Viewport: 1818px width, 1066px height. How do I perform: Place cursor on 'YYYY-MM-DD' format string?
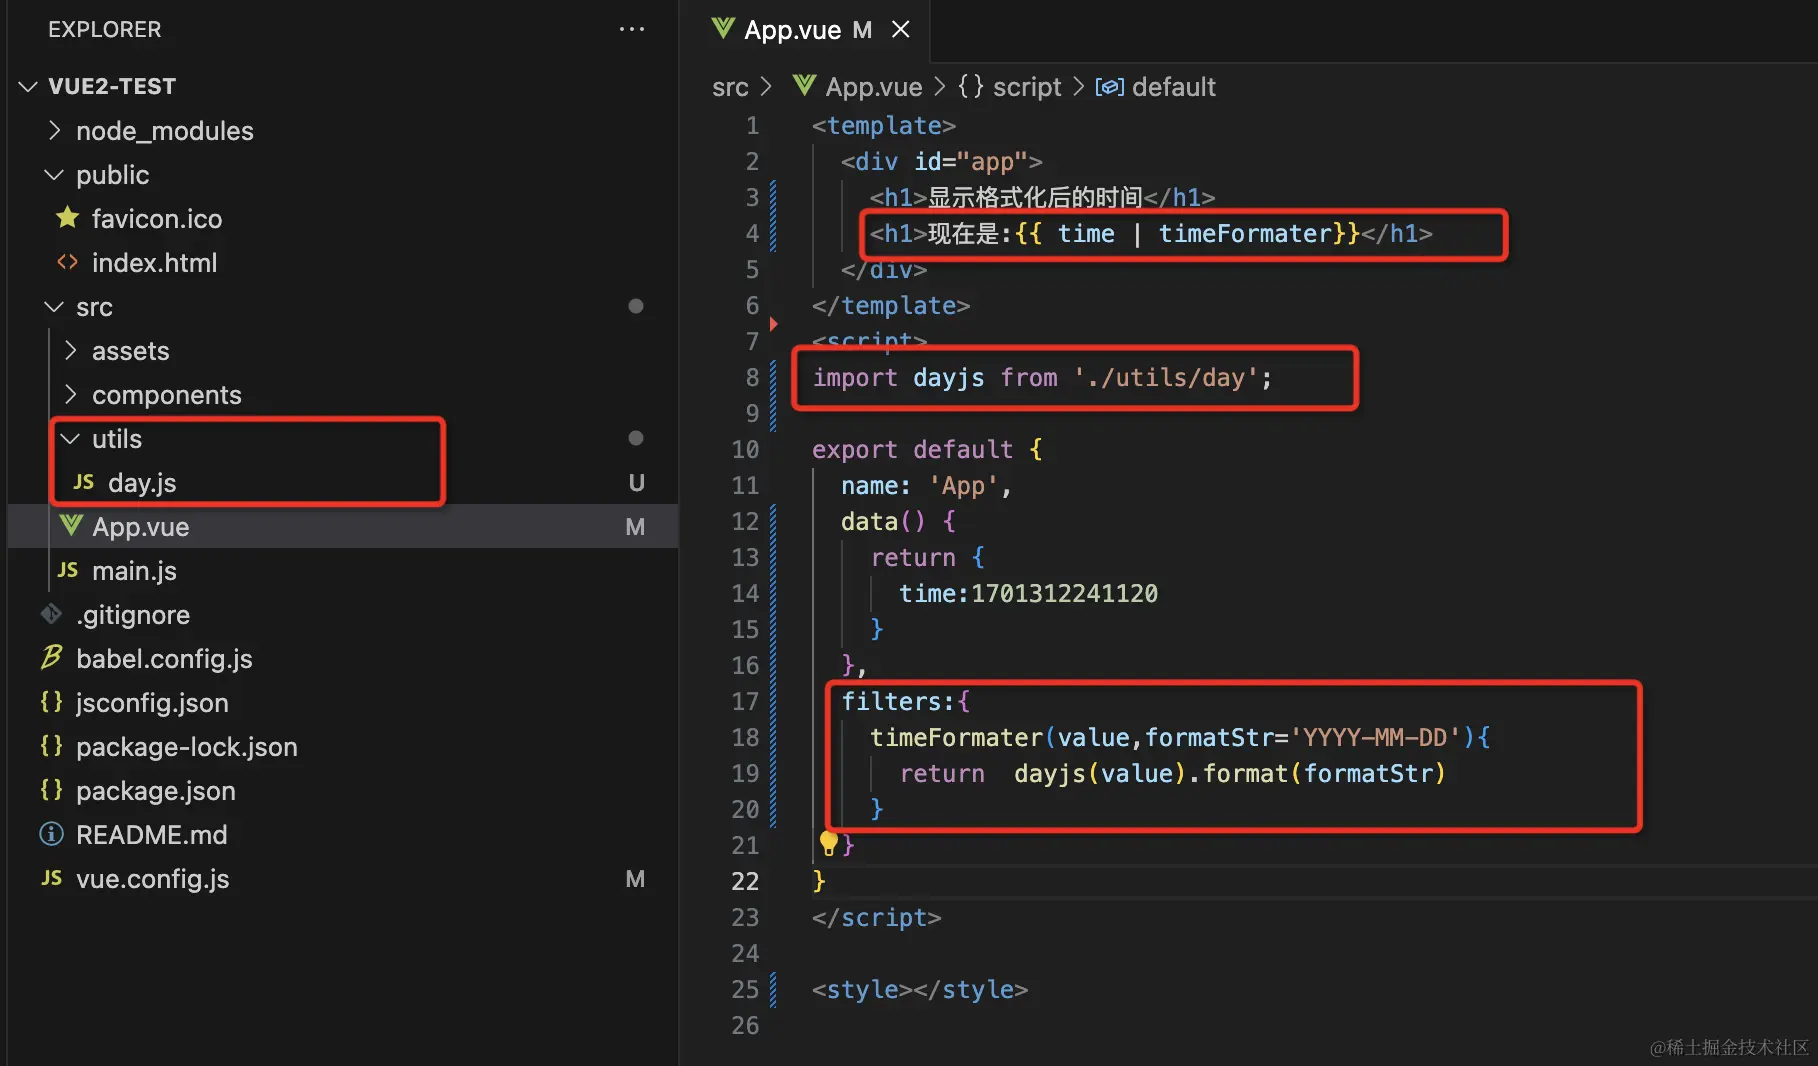[x=1375, y=737]
